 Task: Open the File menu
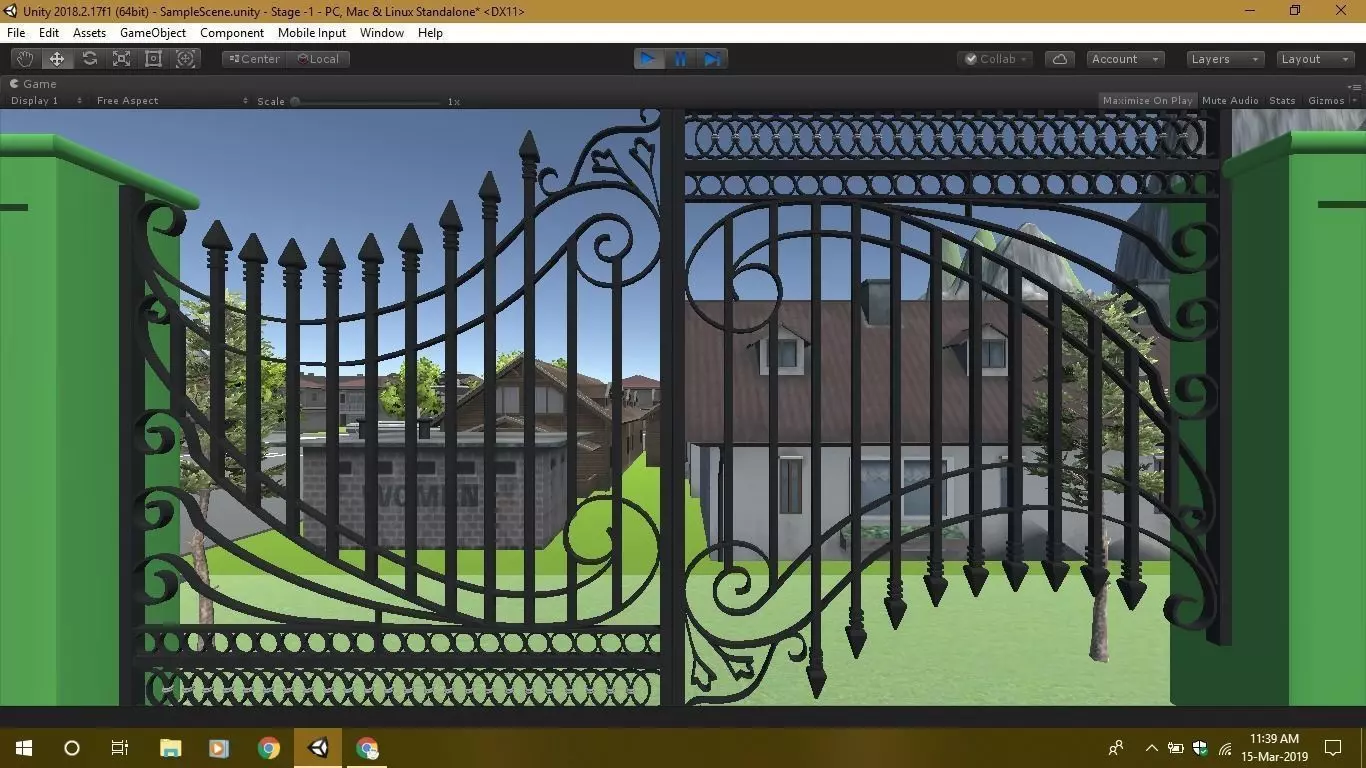16,33
